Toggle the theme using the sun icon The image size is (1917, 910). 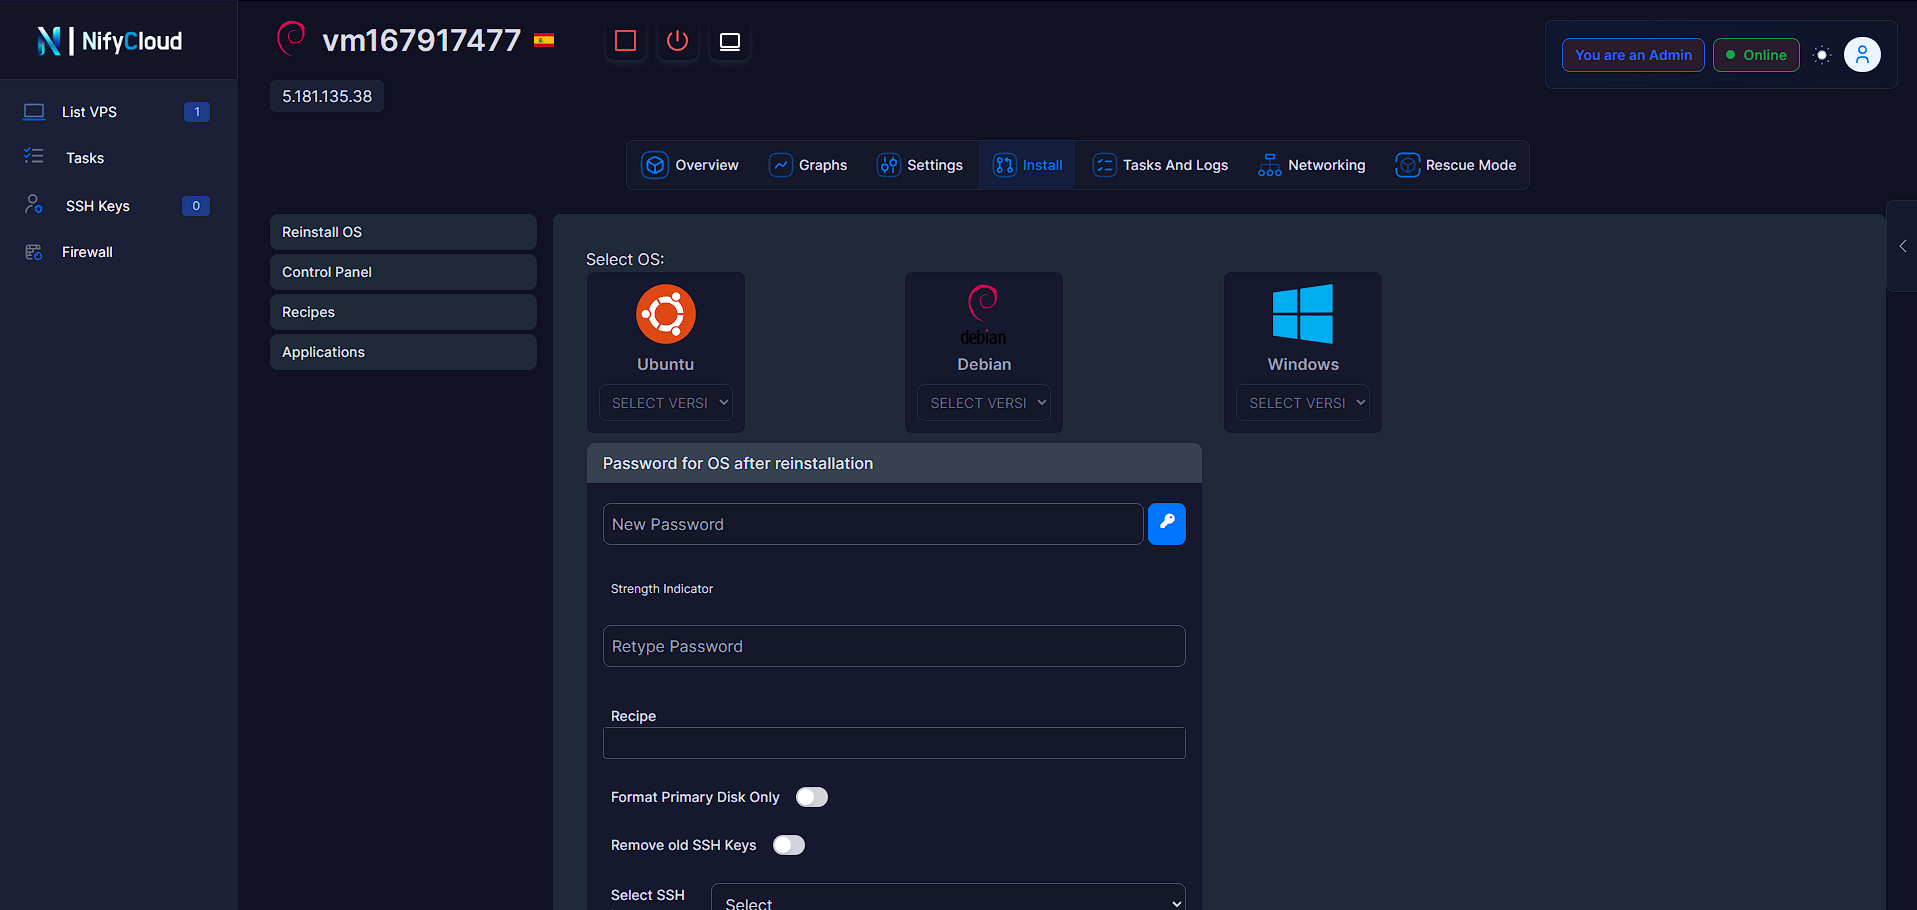[1820, 55]
